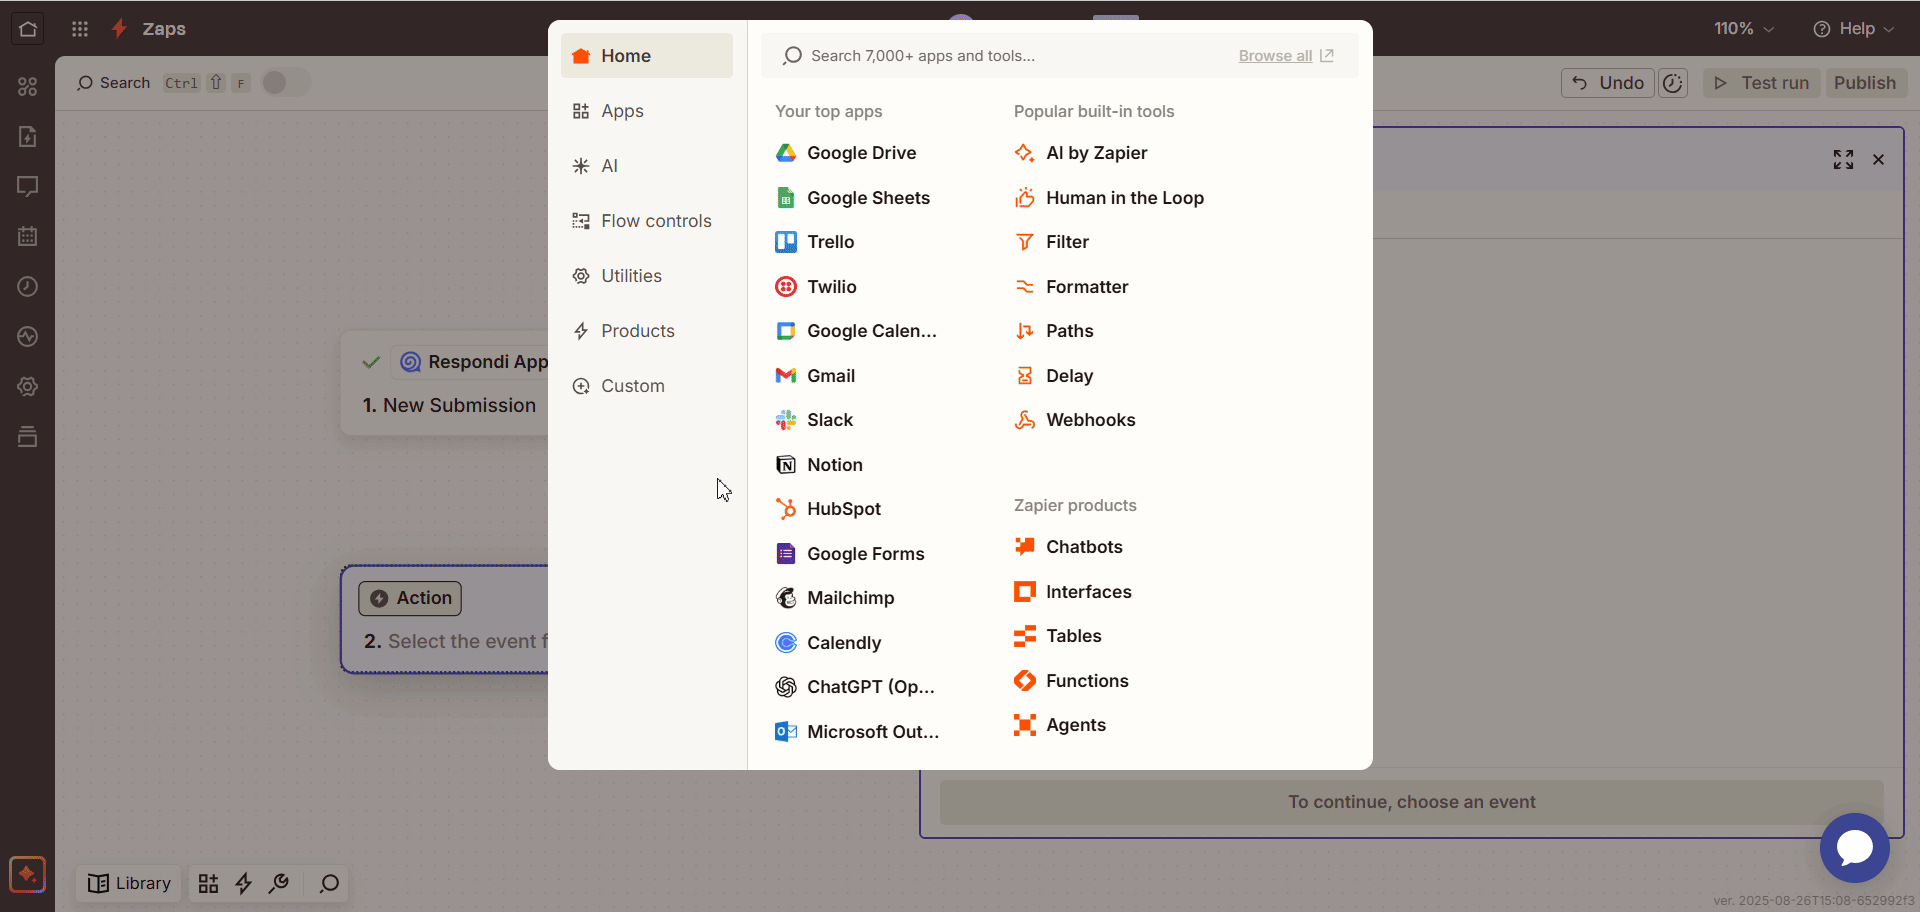Image resolution: width=1920 pixels, height=912 pixels.
Task: Click the bottom toolbar lightning icon
Action: click(x=243, y=884)
